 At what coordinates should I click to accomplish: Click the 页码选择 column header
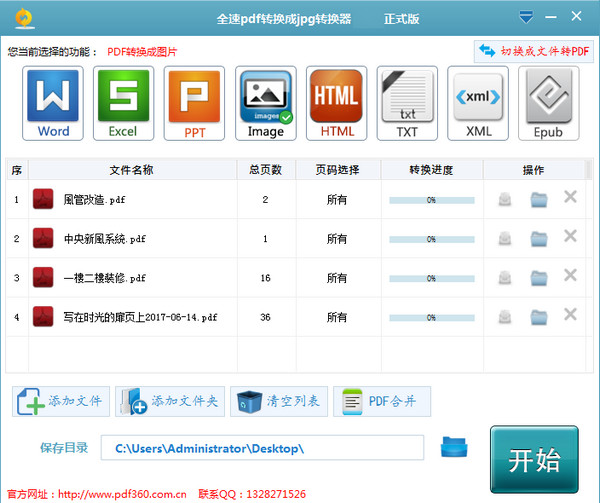point(338,170)
